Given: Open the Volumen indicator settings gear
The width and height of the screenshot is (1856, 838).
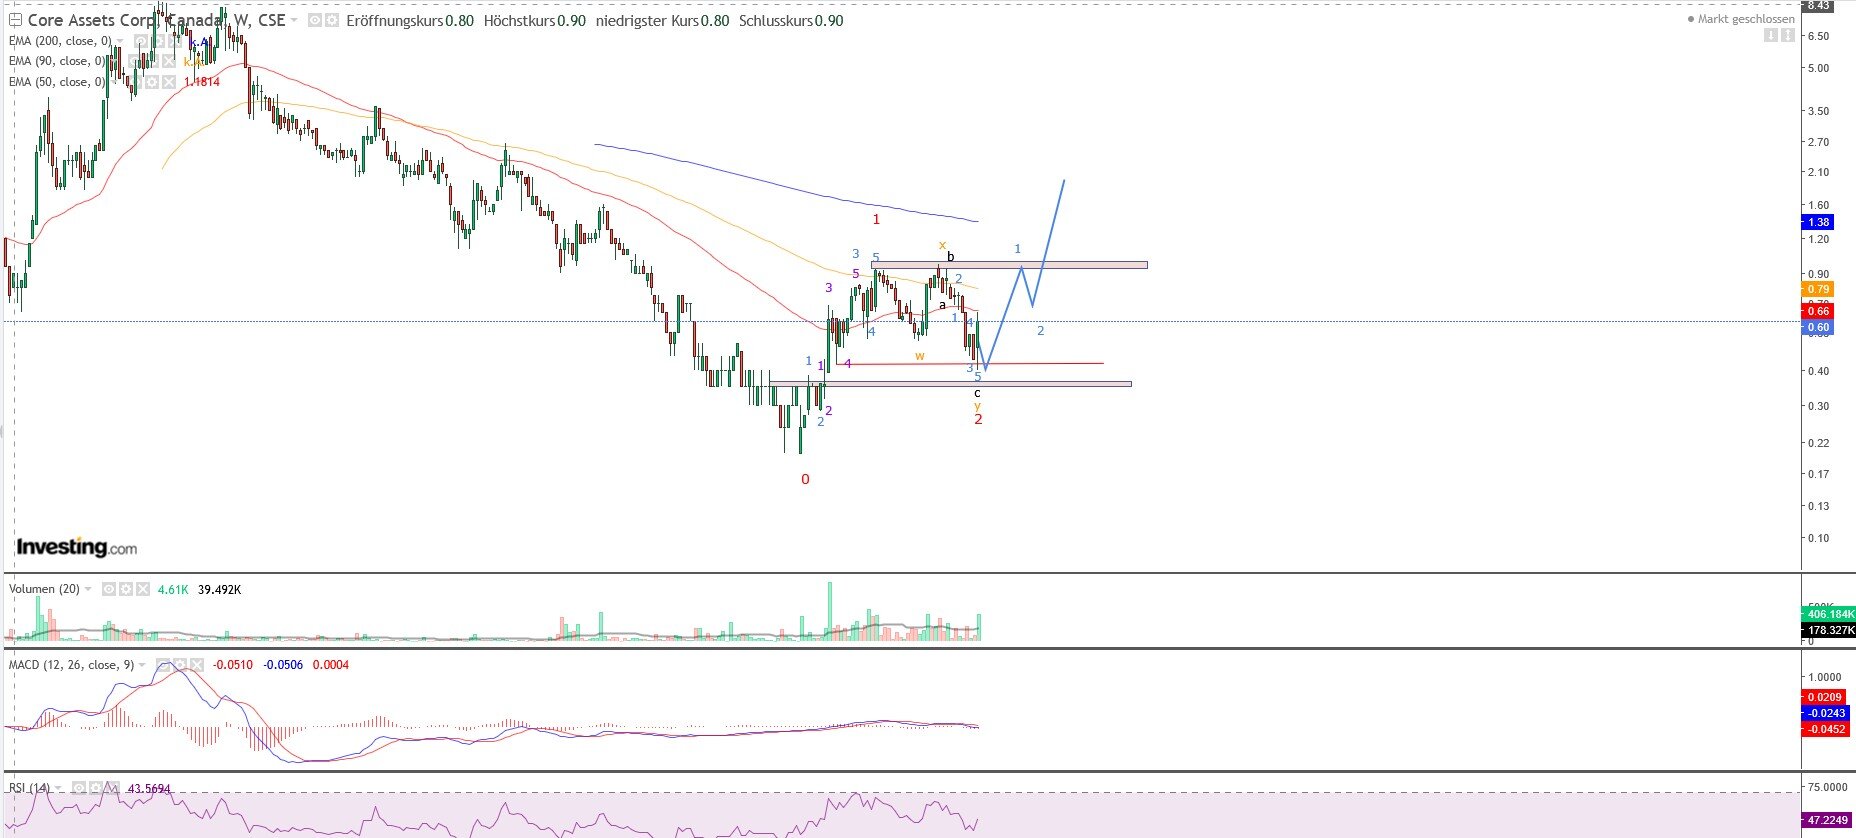Looking at the screenshot, I should pos(126,590).
